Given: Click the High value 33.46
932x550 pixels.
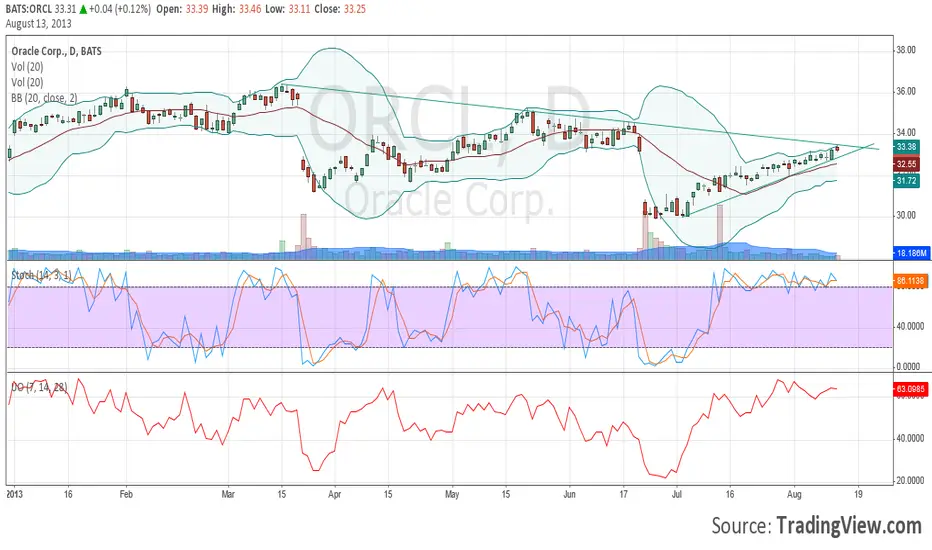Looking at the screenshot, I should (x=250, y=9).
